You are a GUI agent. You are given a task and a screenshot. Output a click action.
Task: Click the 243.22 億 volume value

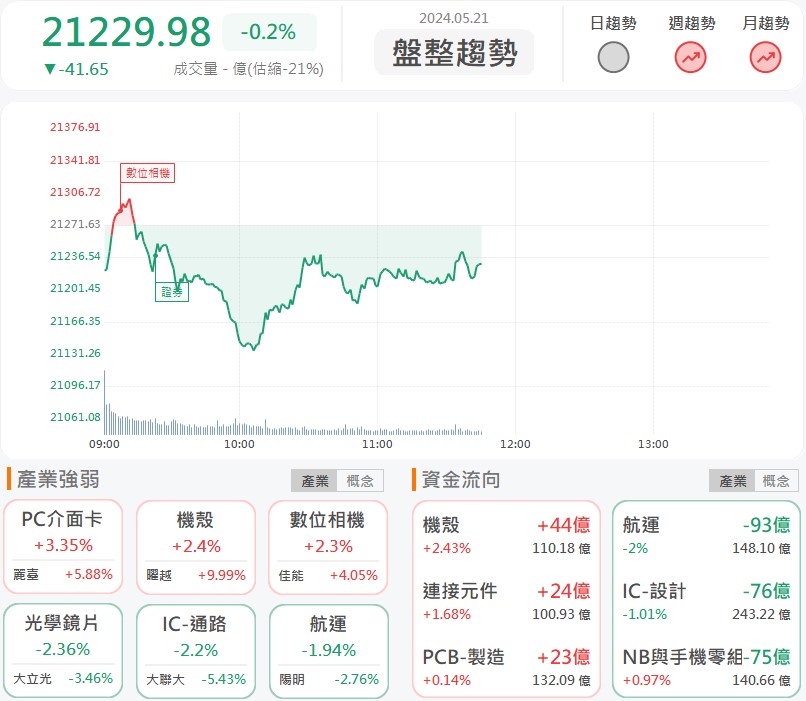[761, 614]
